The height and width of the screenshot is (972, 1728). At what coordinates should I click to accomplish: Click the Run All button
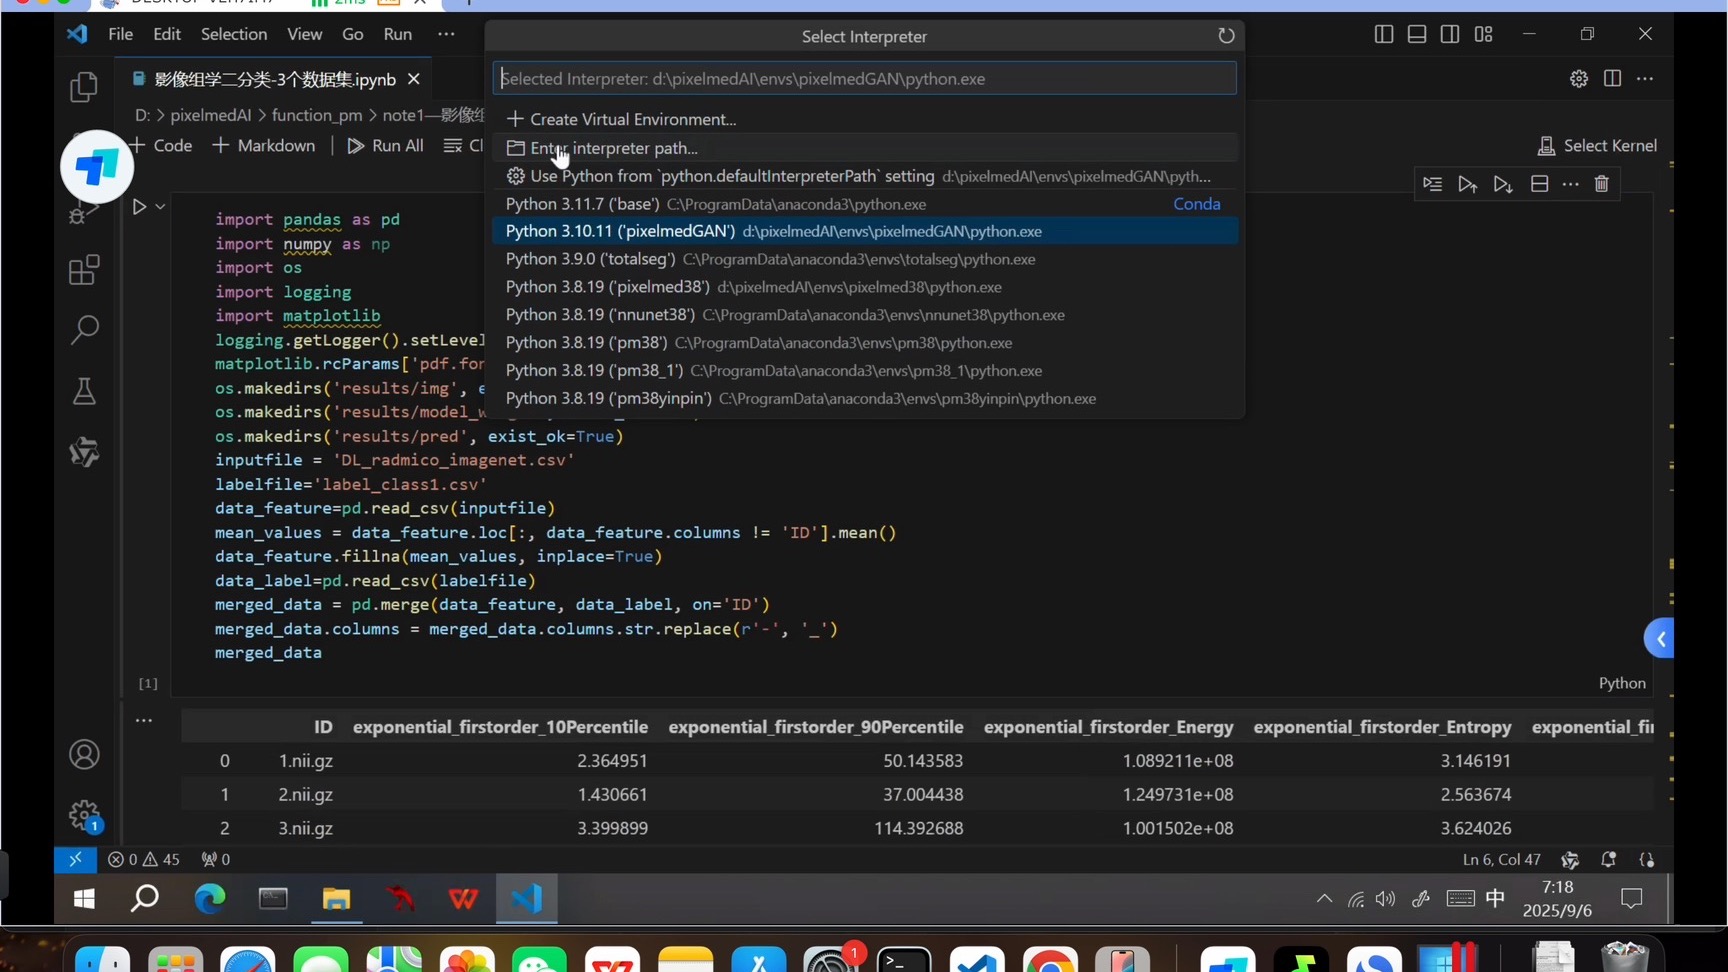[x=386, y=146]
